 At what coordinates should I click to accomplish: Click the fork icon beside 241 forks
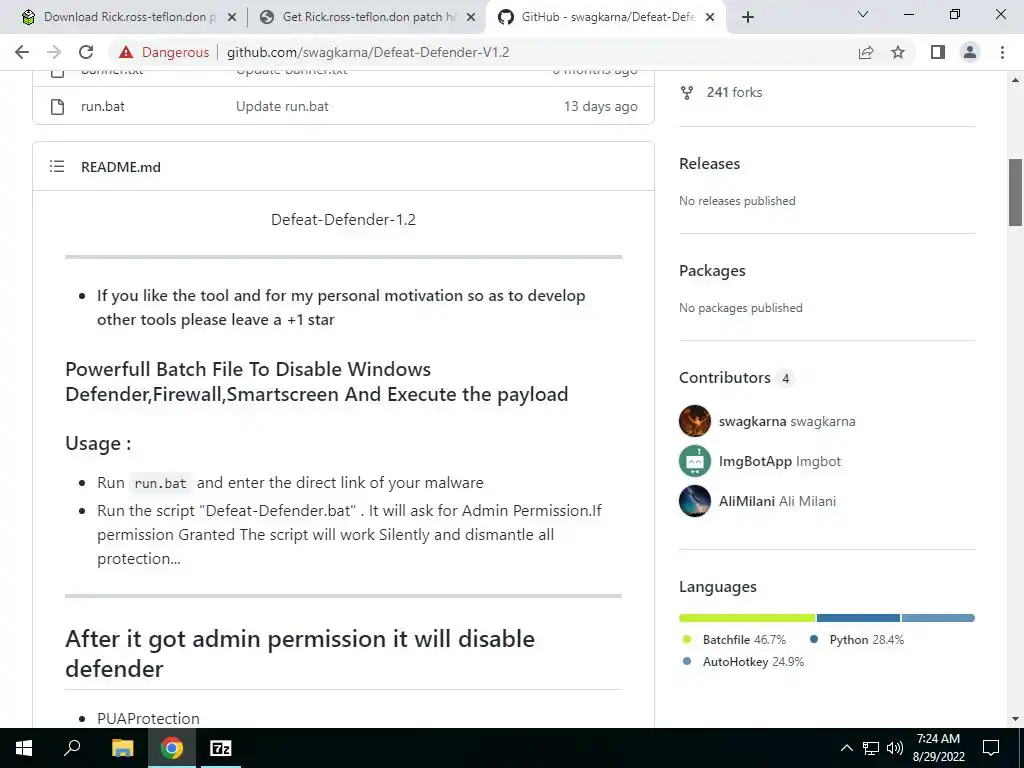coord(687,93)
